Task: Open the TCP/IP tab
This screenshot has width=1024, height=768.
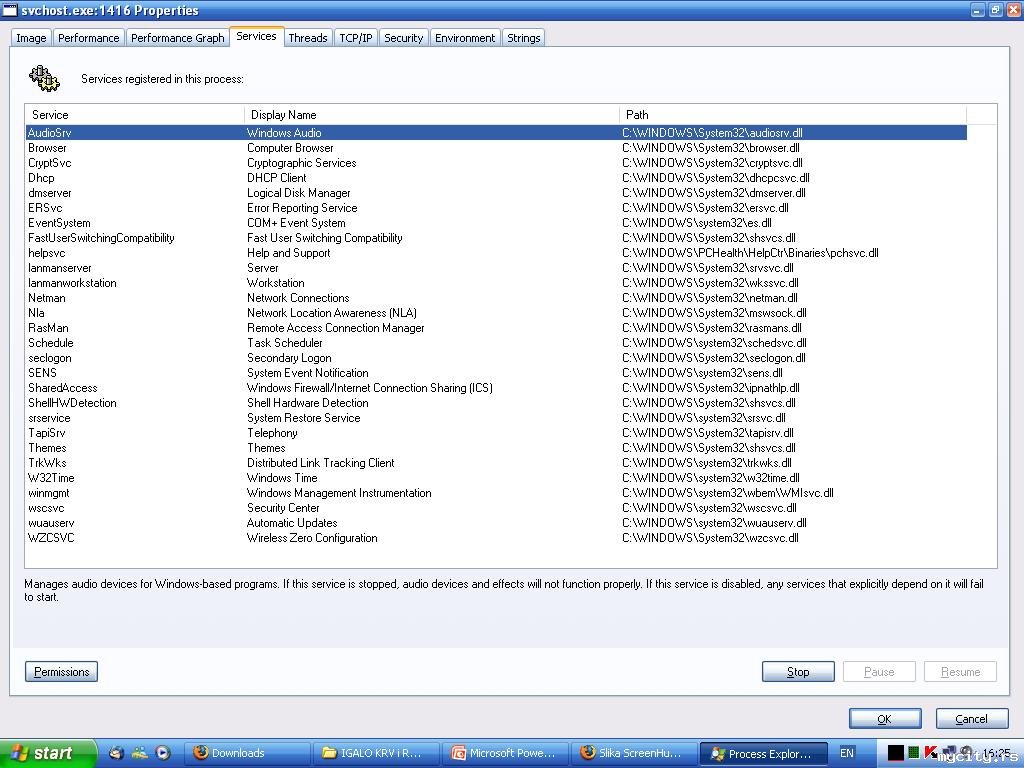Action: 356,38
